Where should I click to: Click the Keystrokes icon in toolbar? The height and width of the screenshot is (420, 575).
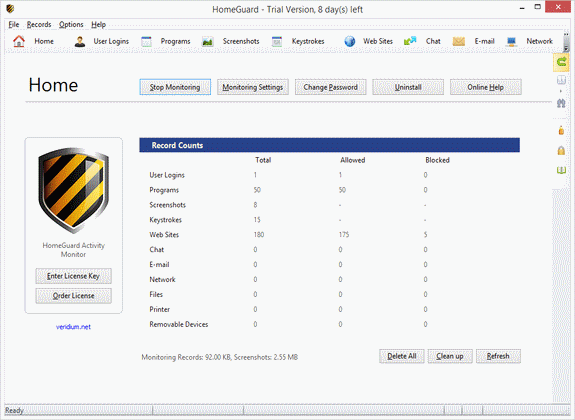click(x=277, y=41)
